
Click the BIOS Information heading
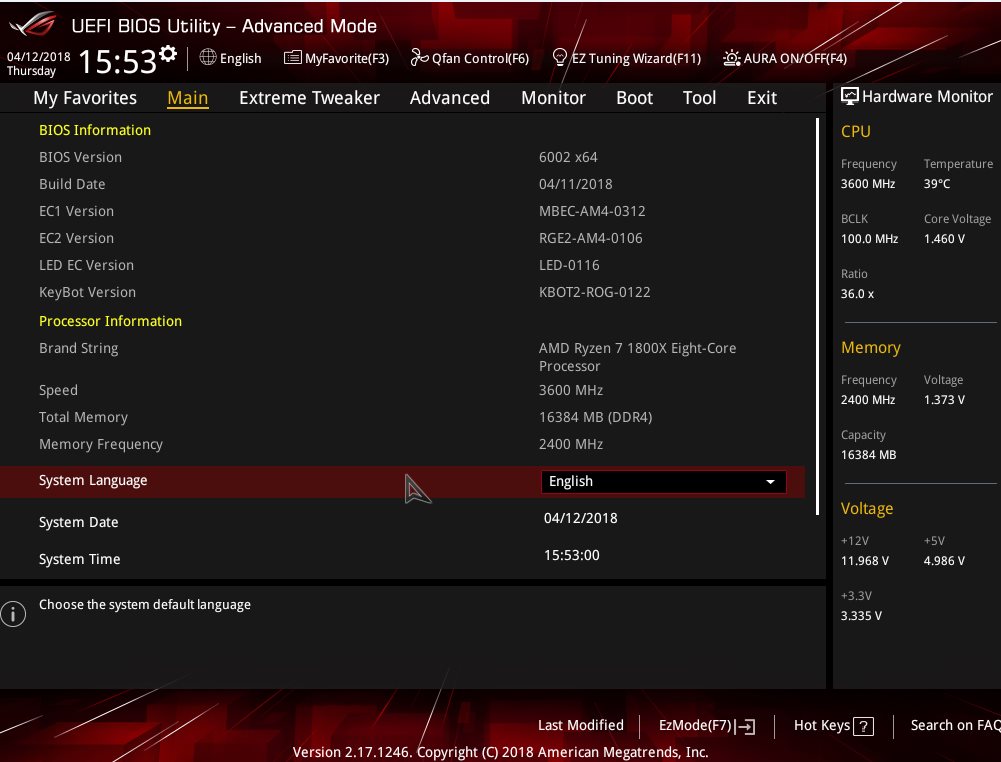click(94, 130)
